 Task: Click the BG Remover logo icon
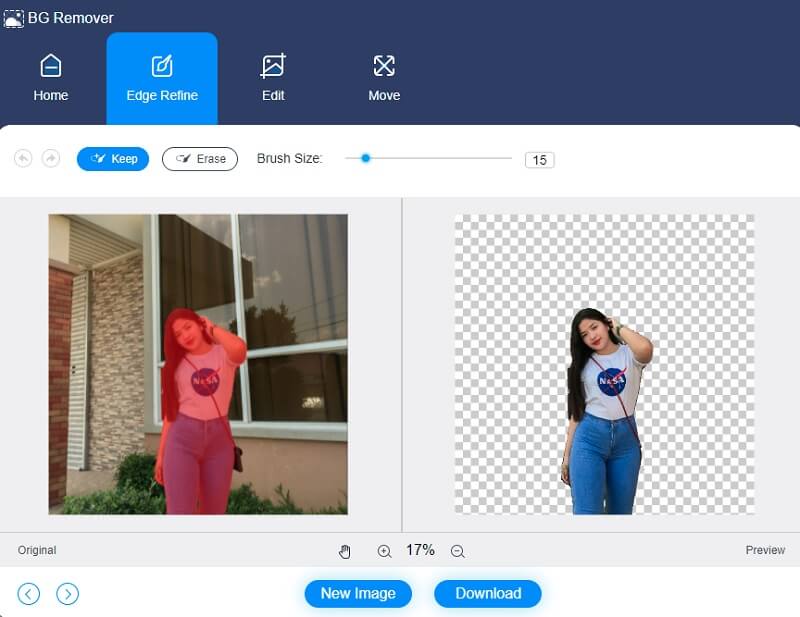[x=14, y=18]
